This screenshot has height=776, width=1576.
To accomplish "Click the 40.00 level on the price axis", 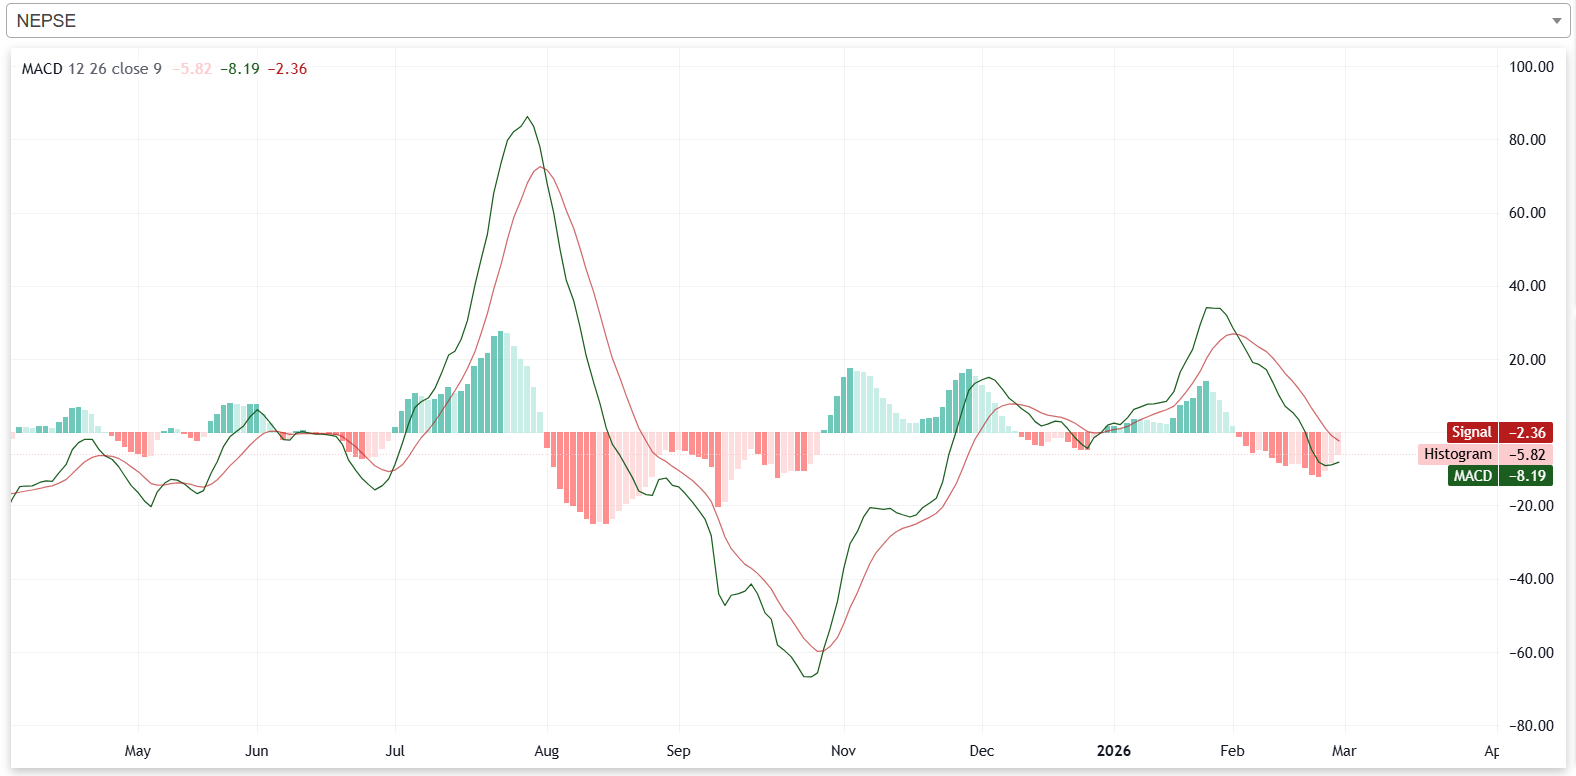I will [1527, 286].
